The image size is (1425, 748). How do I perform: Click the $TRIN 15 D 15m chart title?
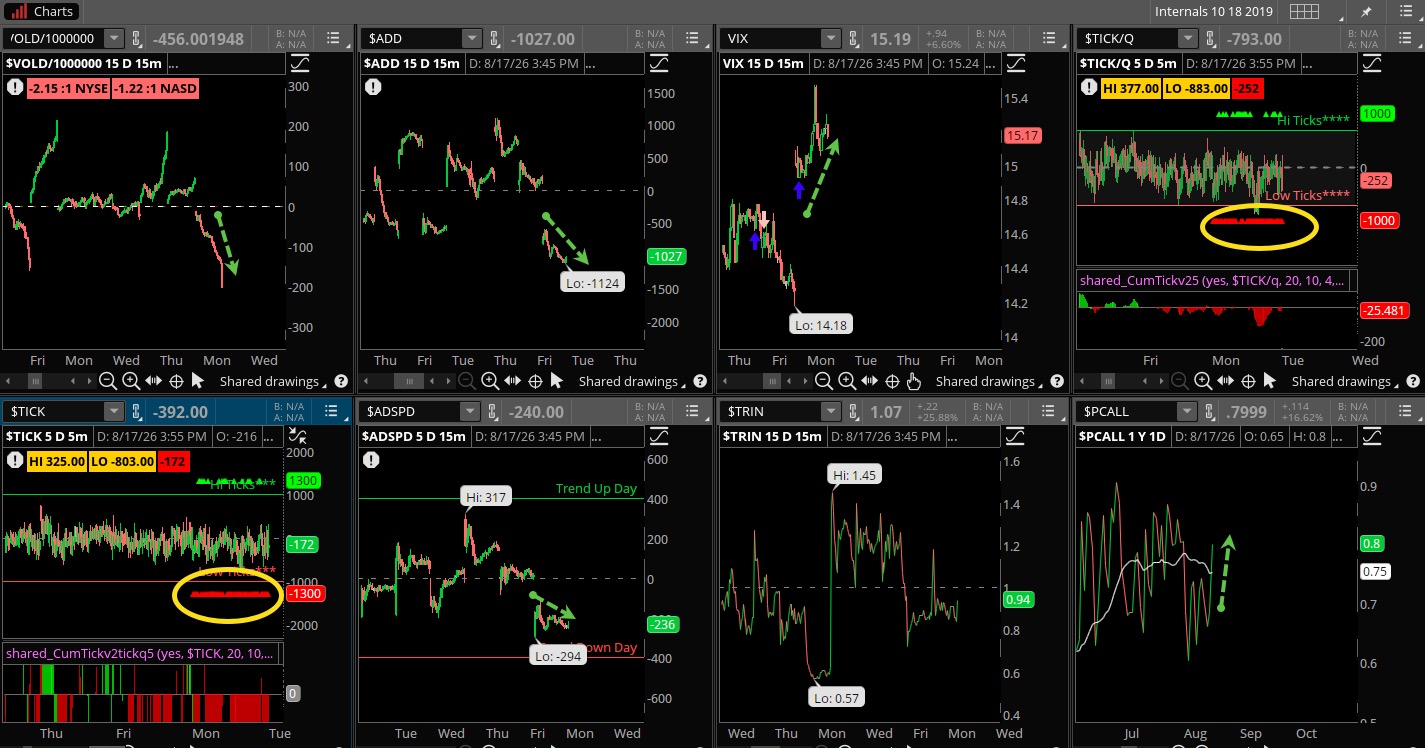tap(774, 436)
